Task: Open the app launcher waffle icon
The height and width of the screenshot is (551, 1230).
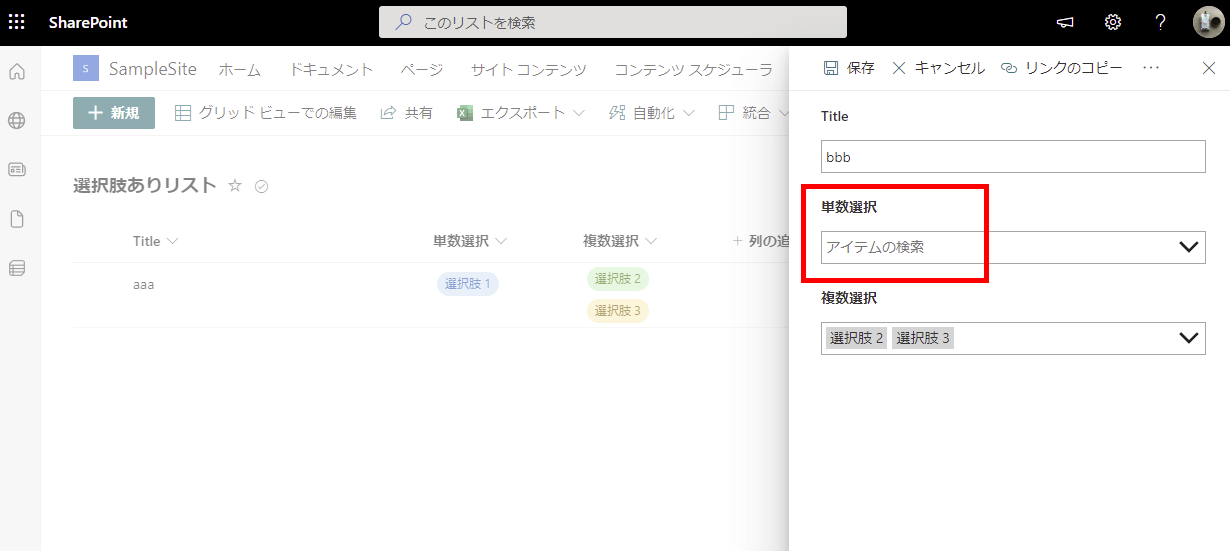Action: pyautogui.click(x=17, y=22)
